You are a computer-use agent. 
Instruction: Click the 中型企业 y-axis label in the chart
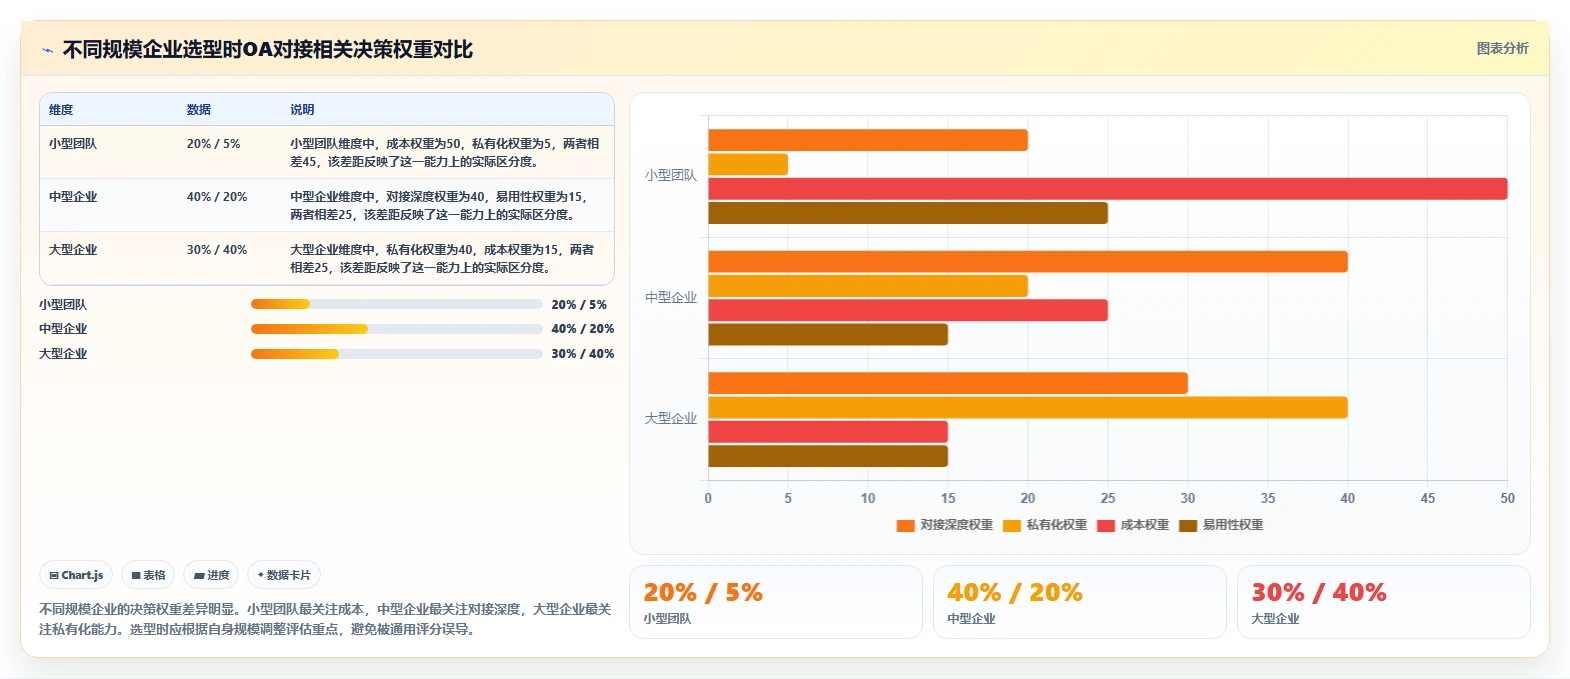pos(671,298)
